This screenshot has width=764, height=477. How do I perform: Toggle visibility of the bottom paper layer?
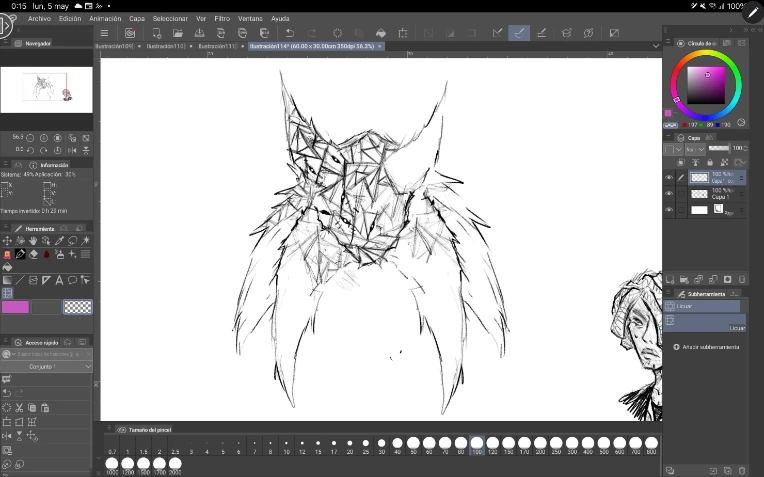[x=669, y=210]
